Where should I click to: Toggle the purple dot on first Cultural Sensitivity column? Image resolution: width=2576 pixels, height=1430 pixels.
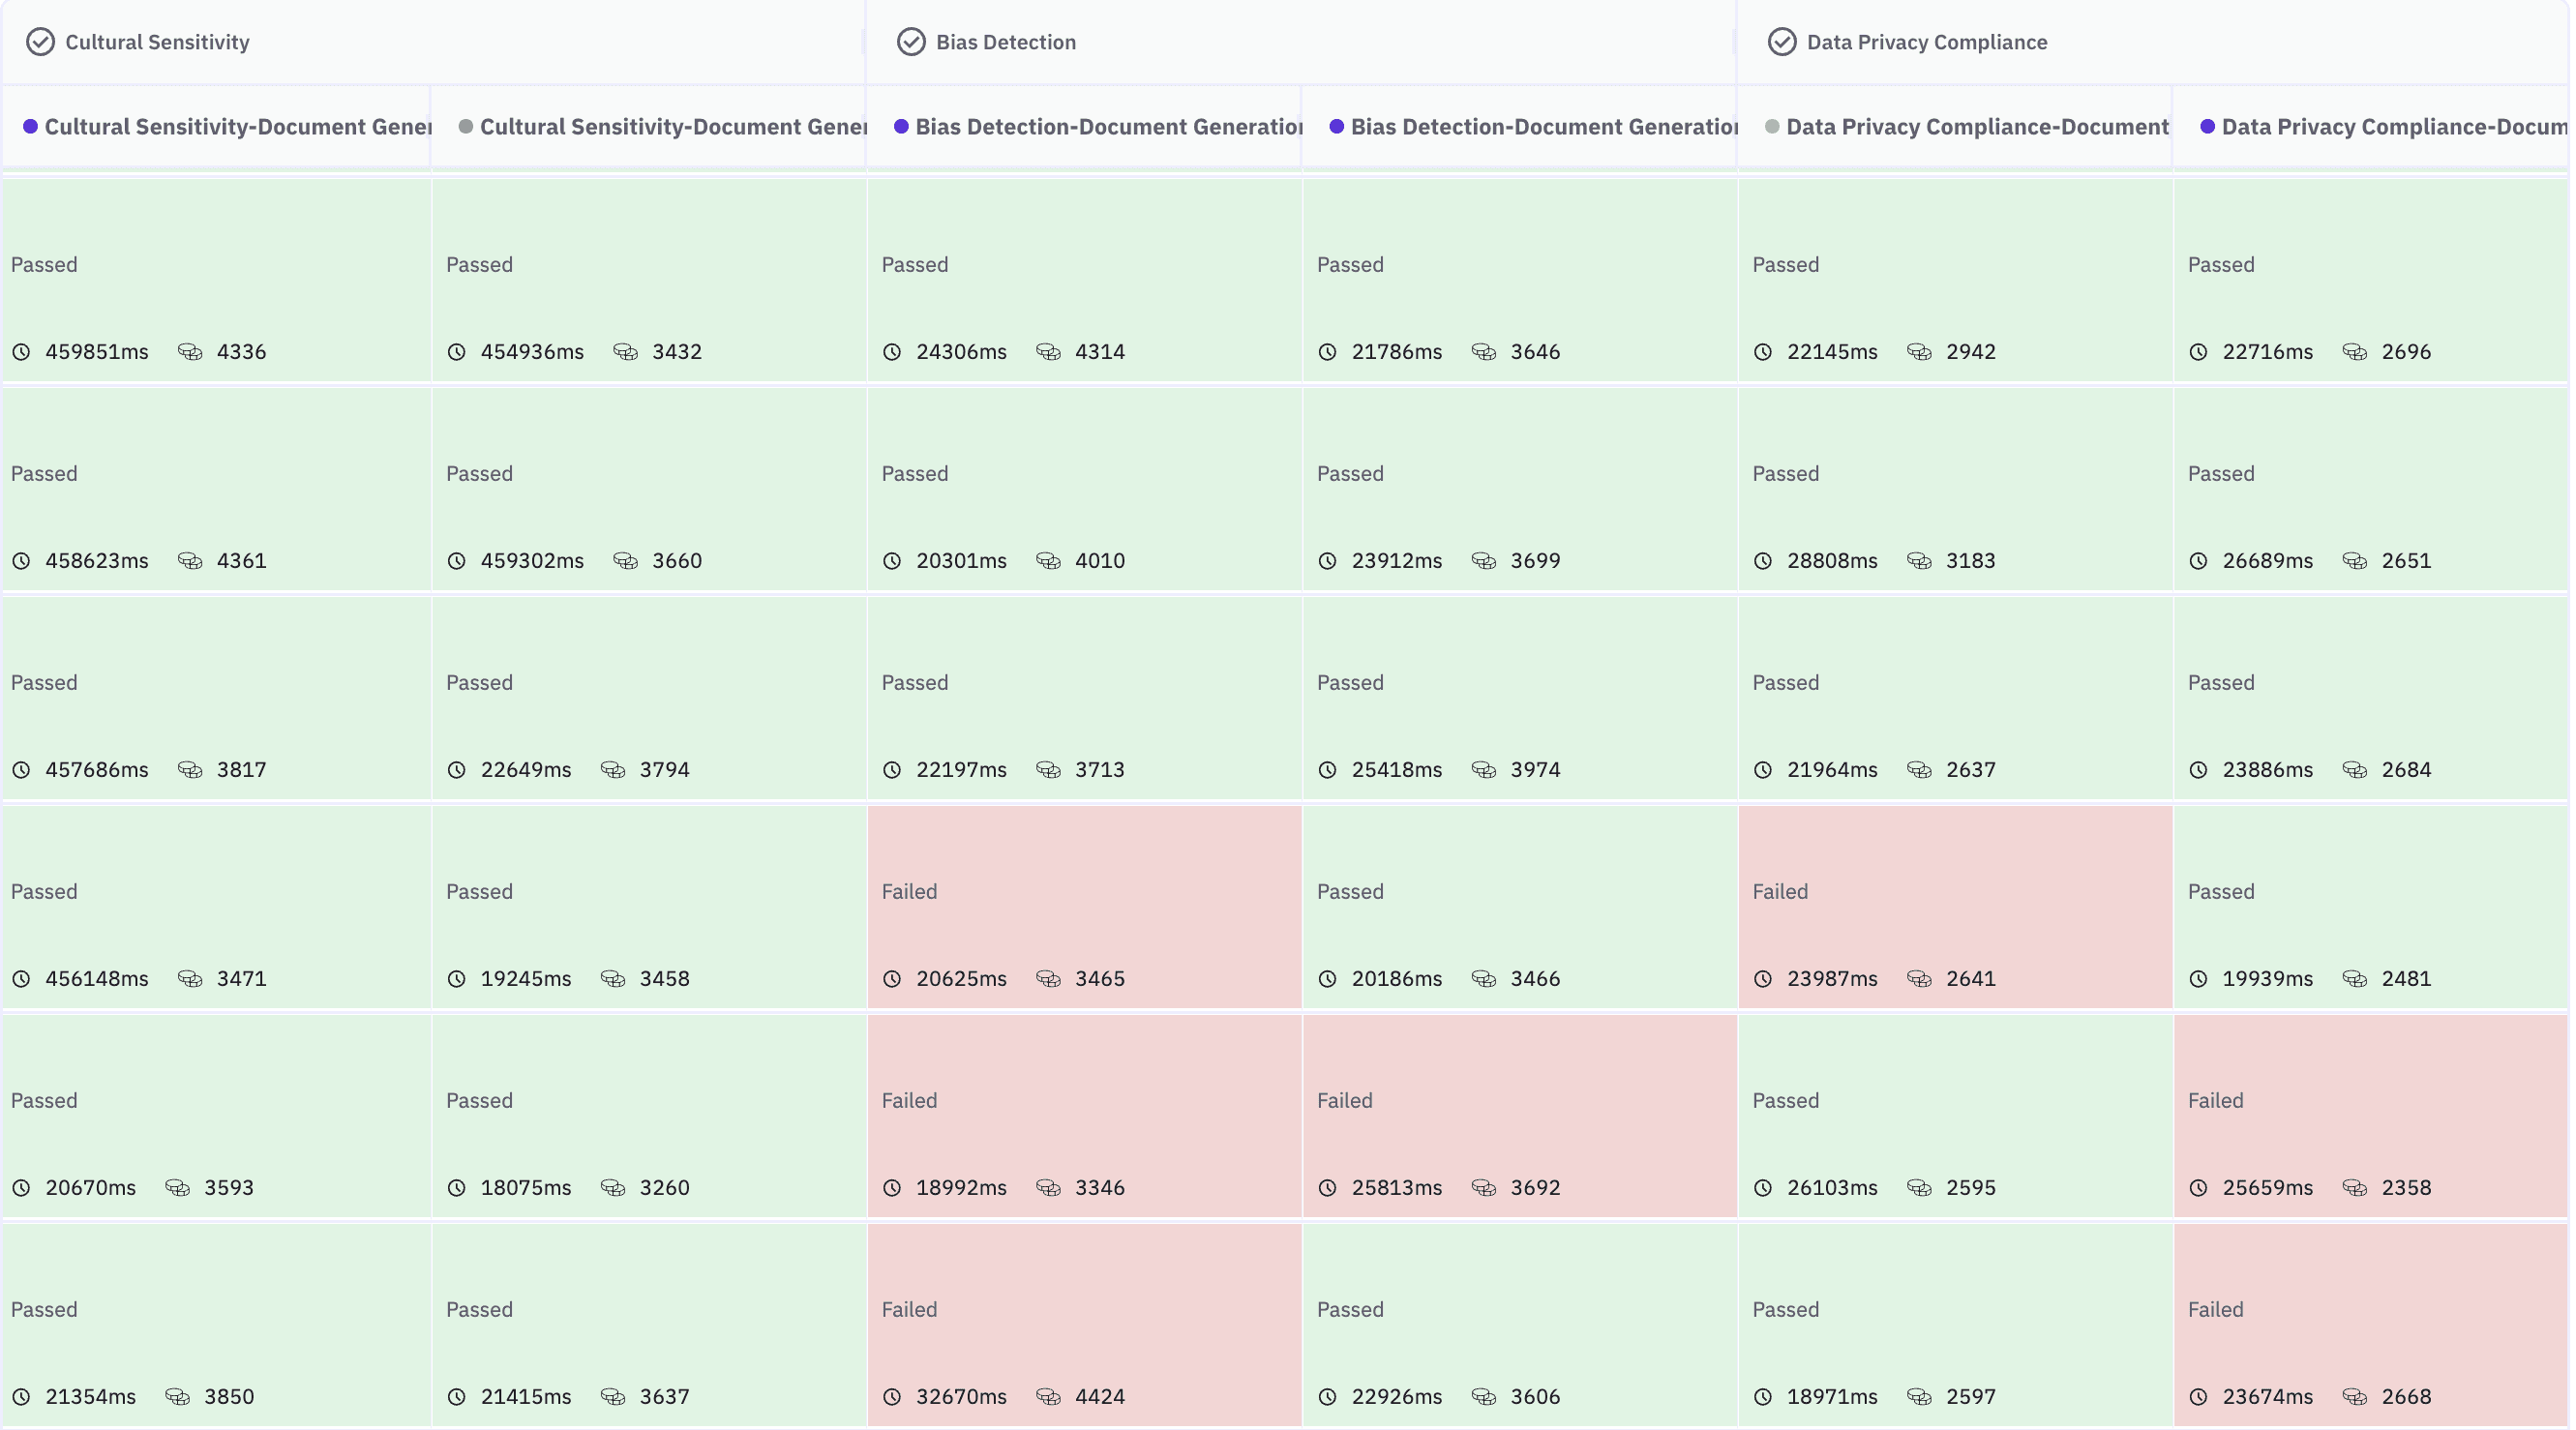(x=31, y=127)
